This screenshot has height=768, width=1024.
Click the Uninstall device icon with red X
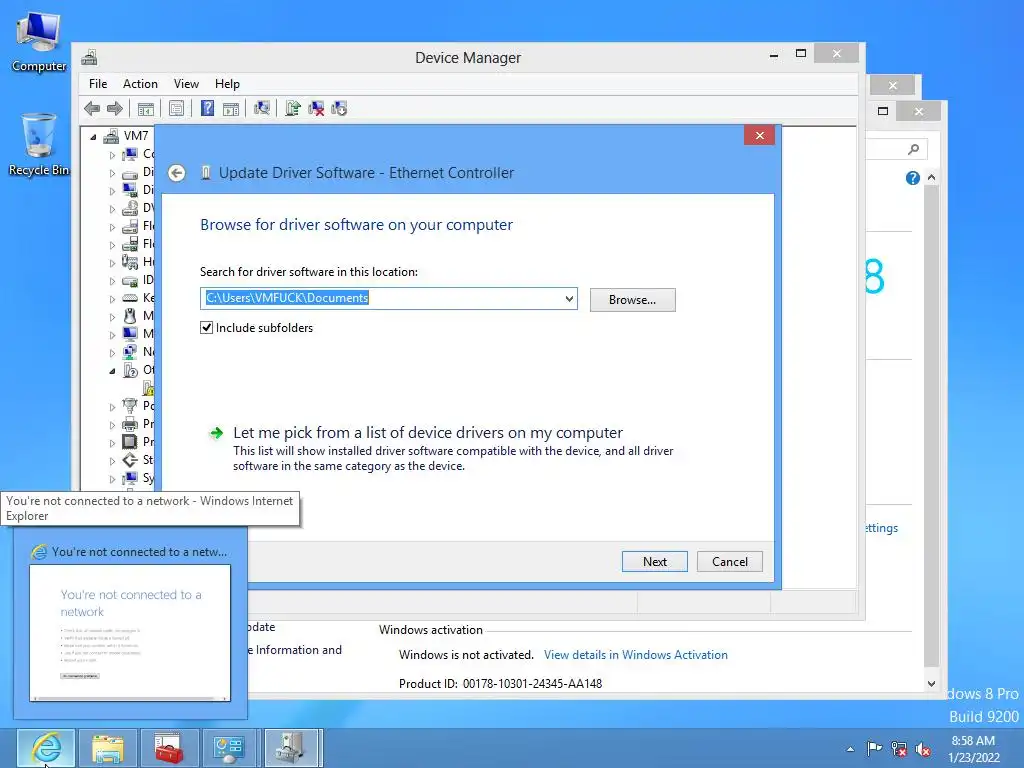point(316,108)
